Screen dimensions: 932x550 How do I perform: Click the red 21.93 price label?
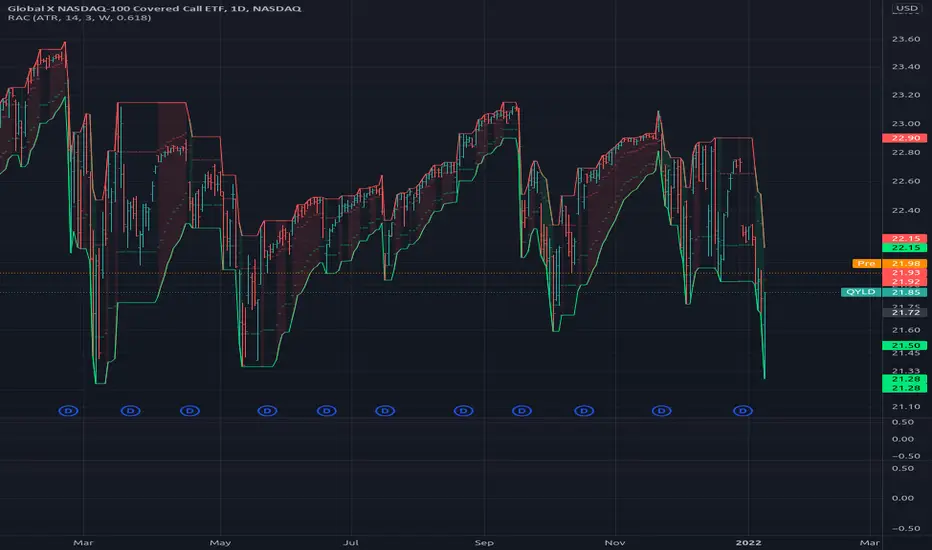point(905,272)
